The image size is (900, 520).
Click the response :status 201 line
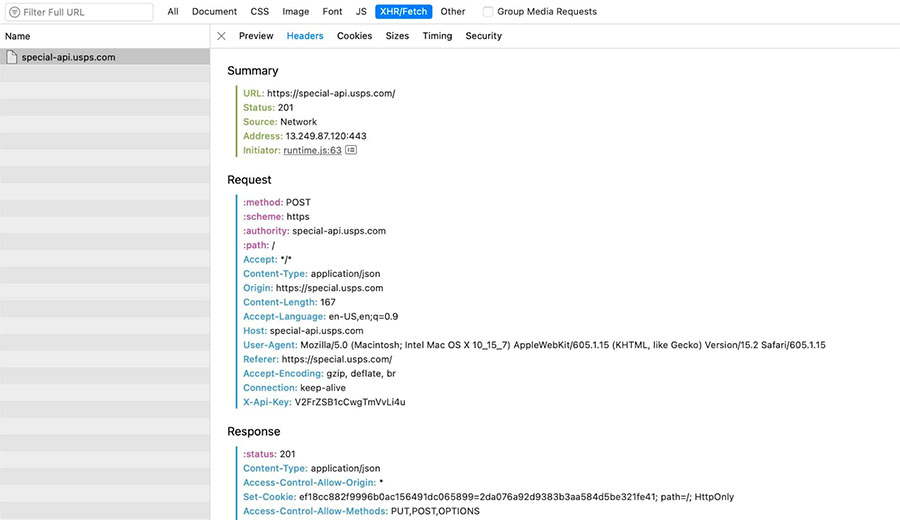click(x=269, y=454)
